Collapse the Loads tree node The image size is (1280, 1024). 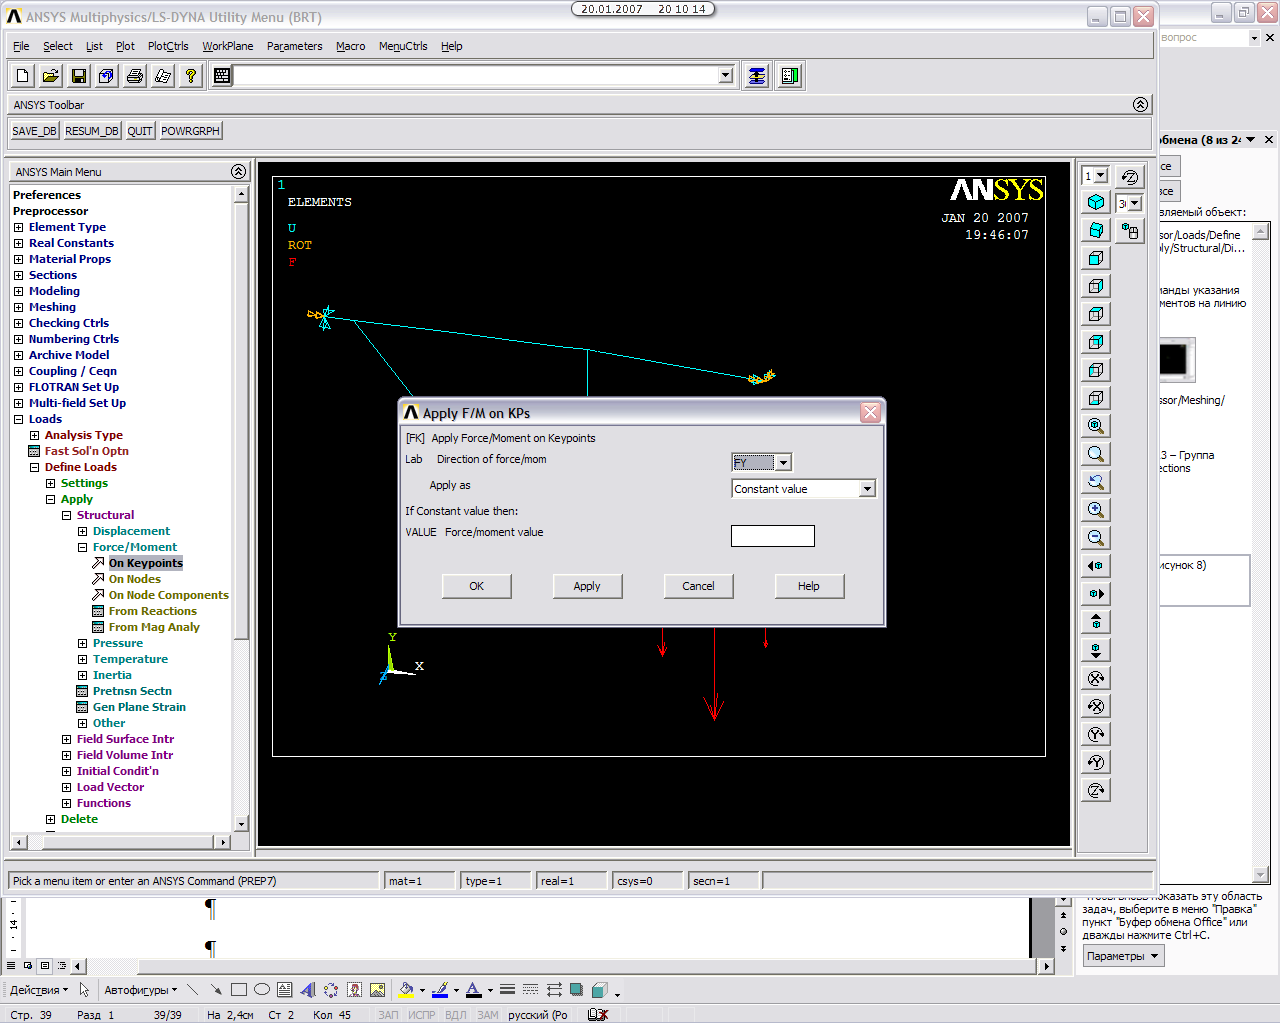point(18,419)
